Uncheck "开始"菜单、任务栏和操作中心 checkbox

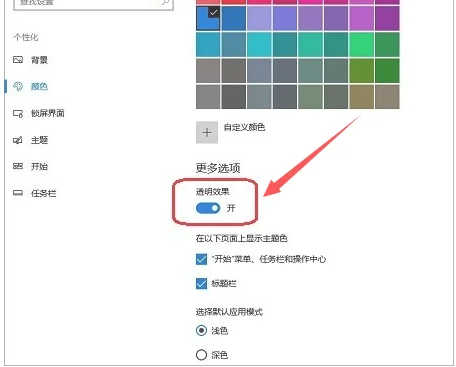(x=201, y=259)
